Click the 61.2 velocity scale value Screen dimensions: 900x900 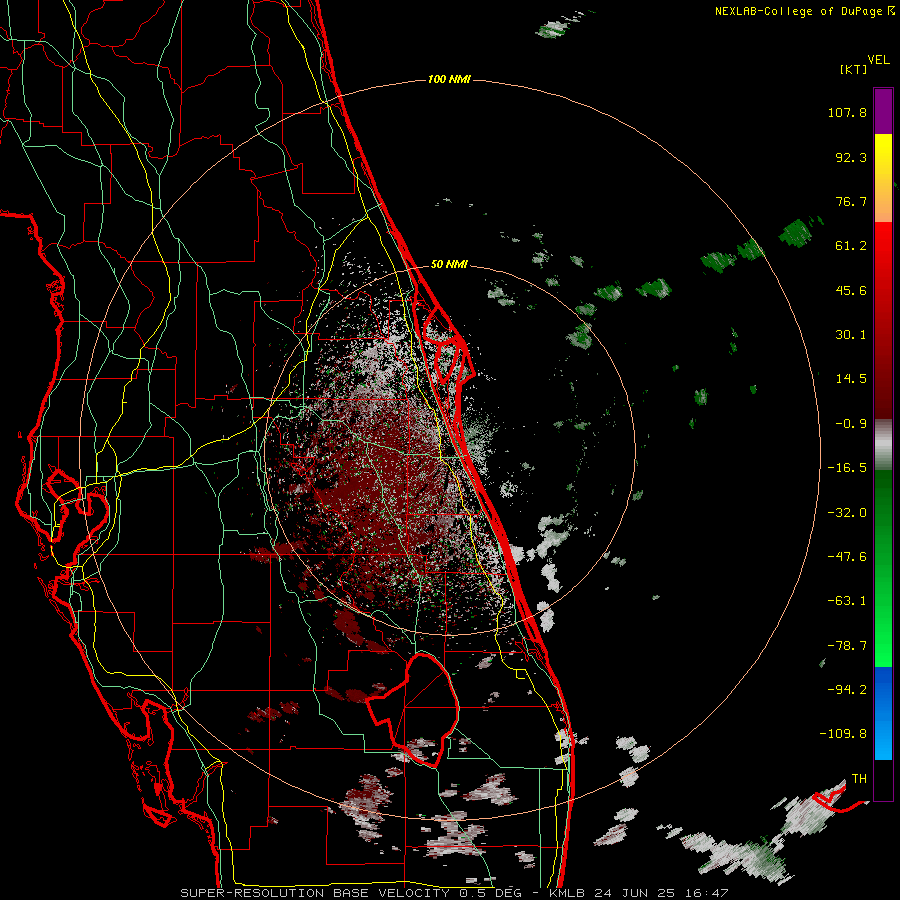[x=851, y=246]
